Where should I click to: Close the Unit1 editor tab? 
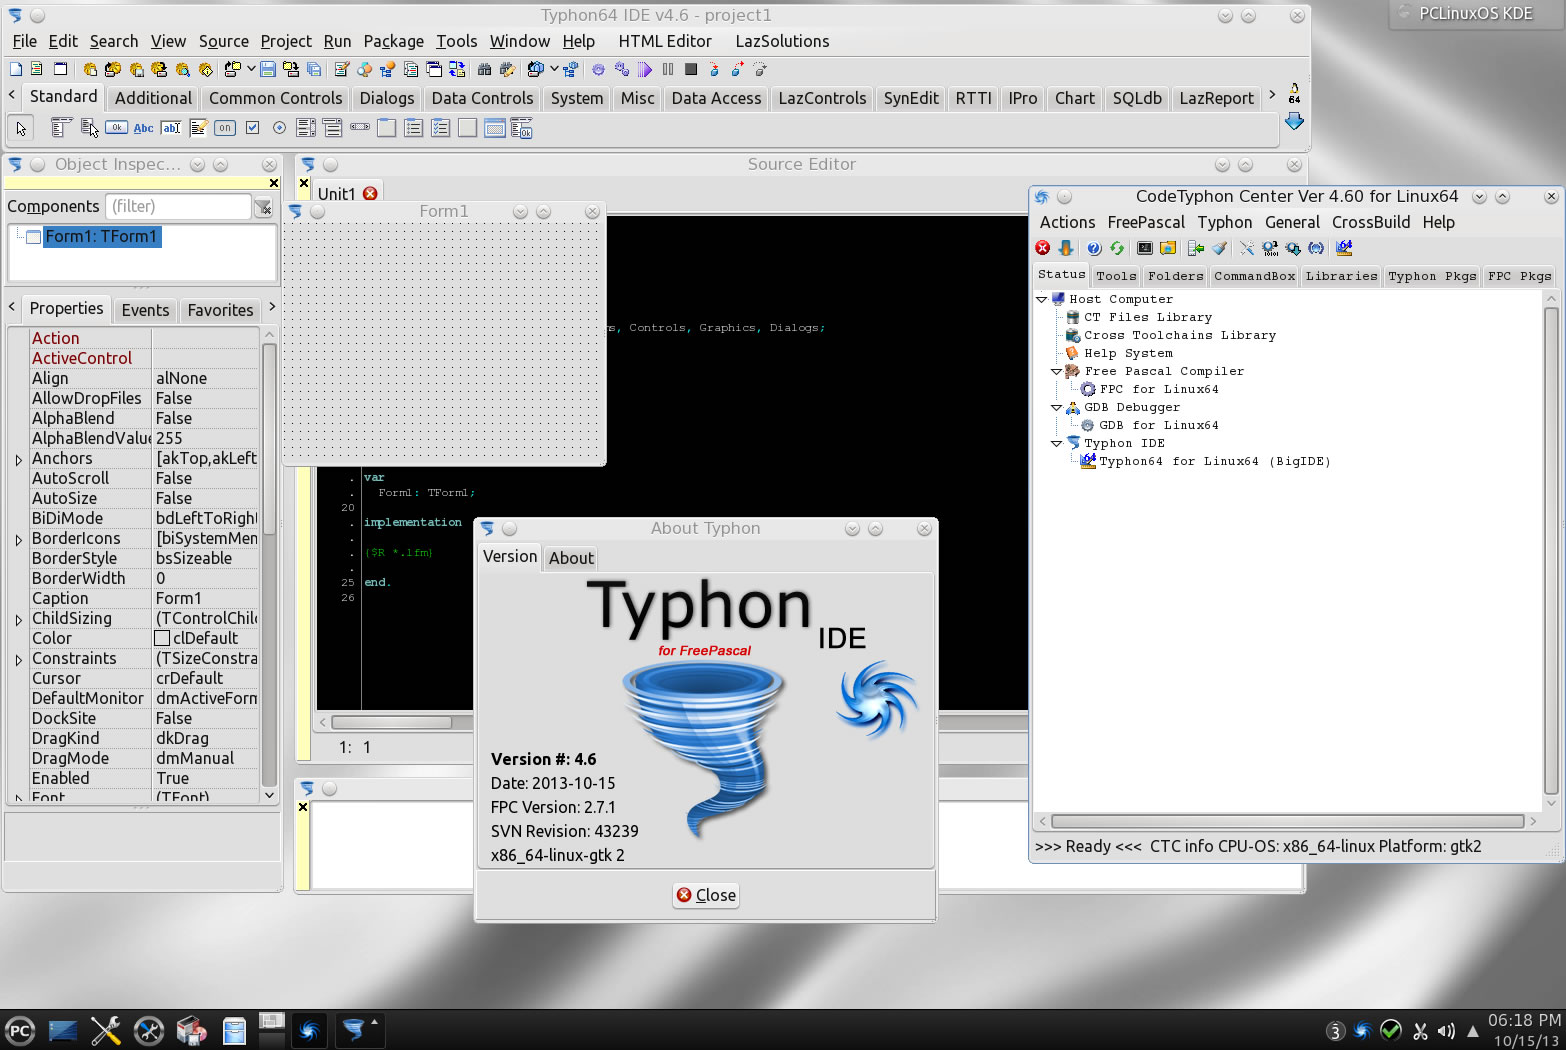coord(370,193)
